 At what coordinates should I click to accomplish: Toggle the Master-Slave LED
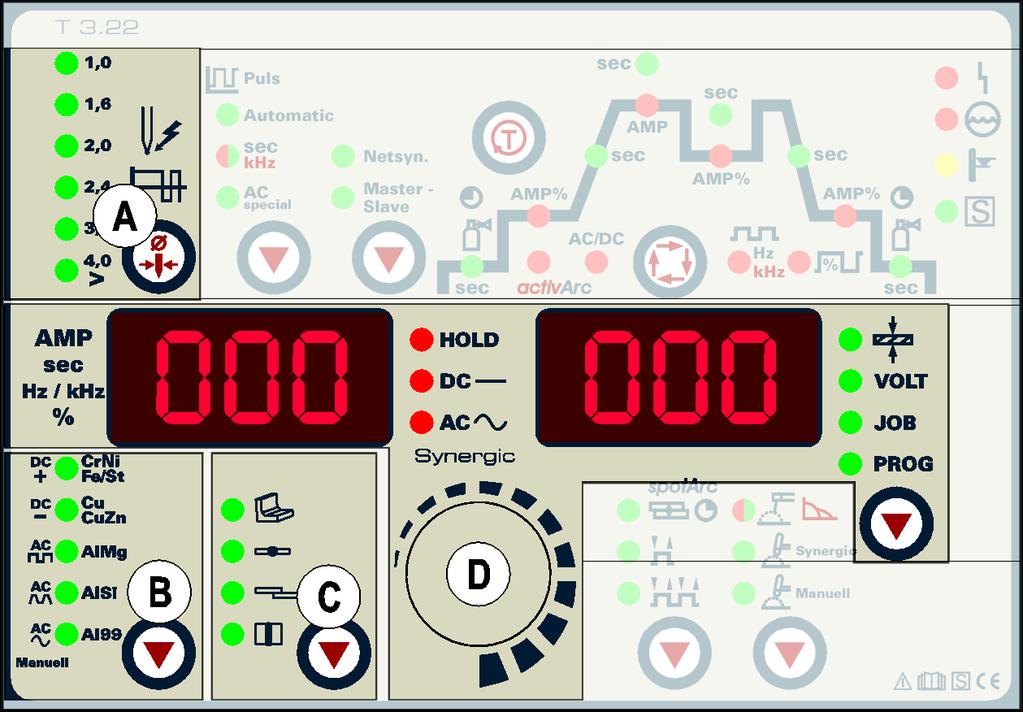pos(343,197)
